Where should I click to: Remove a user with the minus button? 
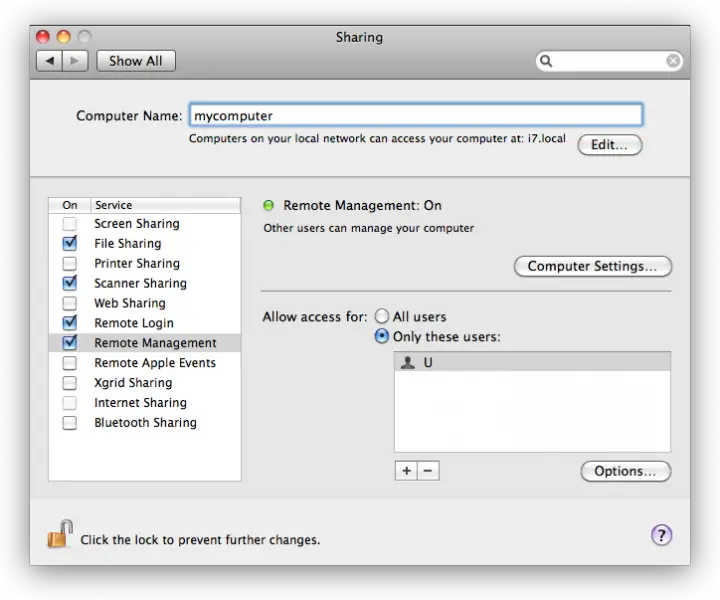tap(428, 471)
